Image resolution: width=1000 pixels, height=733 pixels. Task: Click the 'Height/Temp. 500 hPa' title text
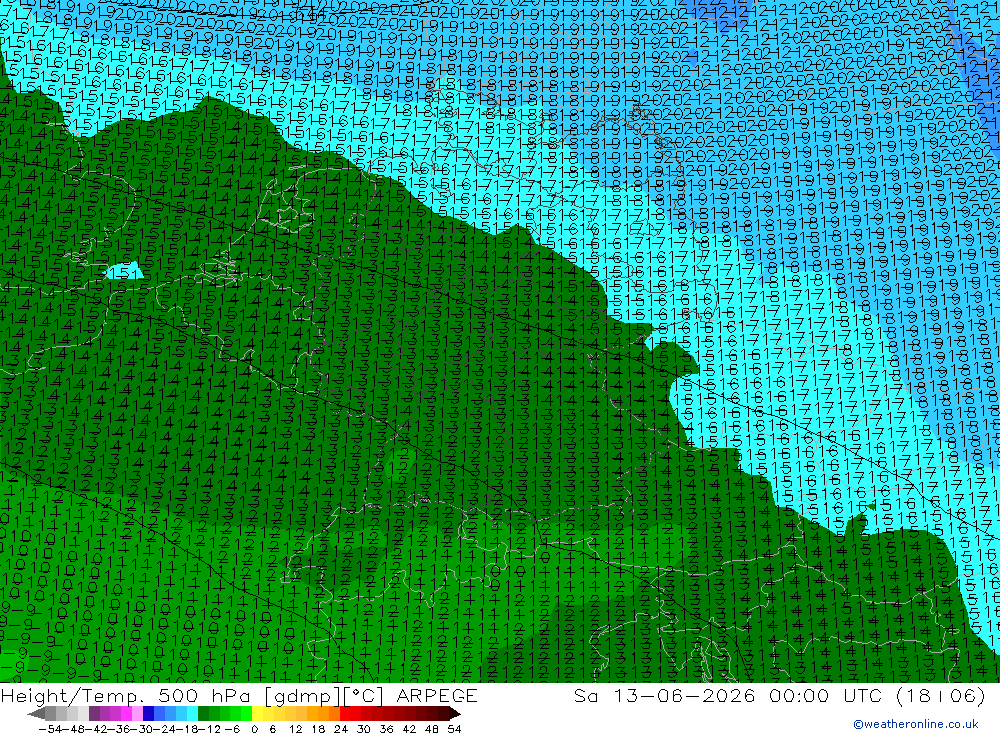[x=126, y=695]
